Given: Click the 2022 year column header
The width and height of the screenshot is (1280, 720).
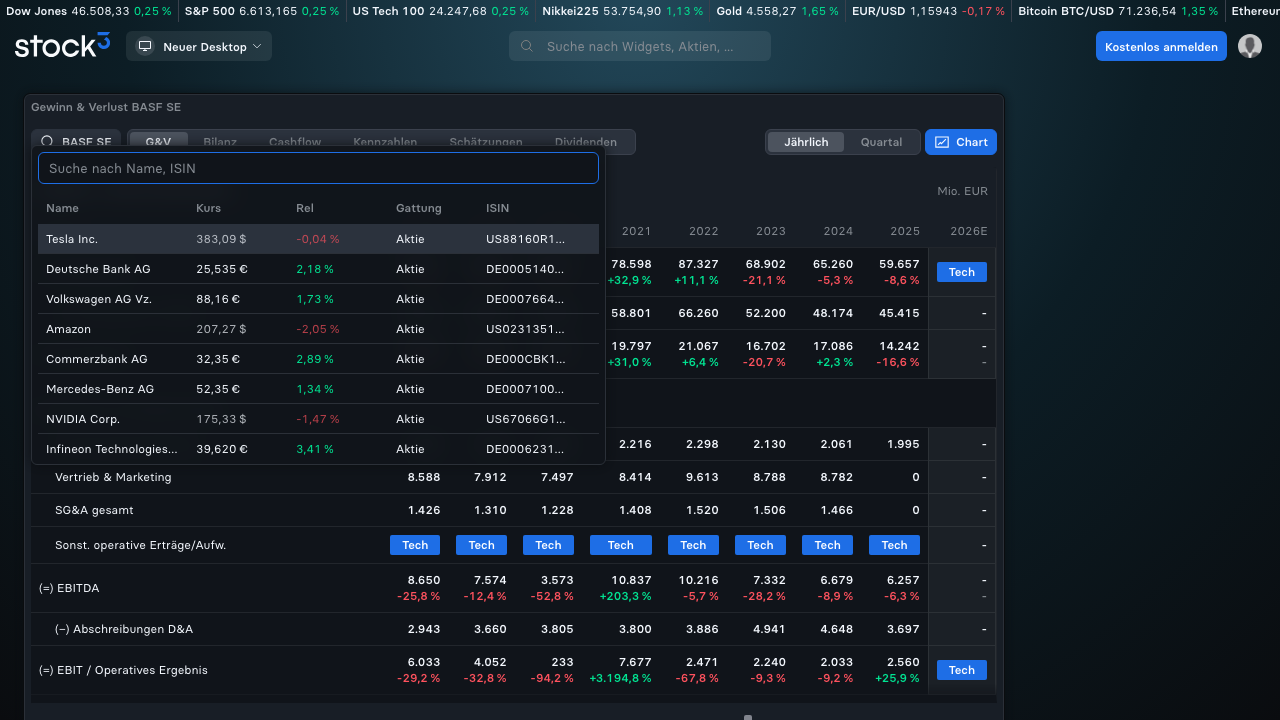Looking at the screenshot, I should tap(703, 231).
